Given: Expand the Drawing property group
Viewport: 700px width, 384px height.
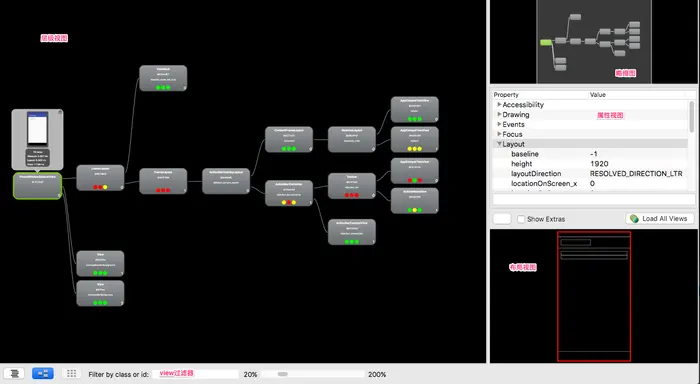Looking at the screenshot, I should [499, 114].
